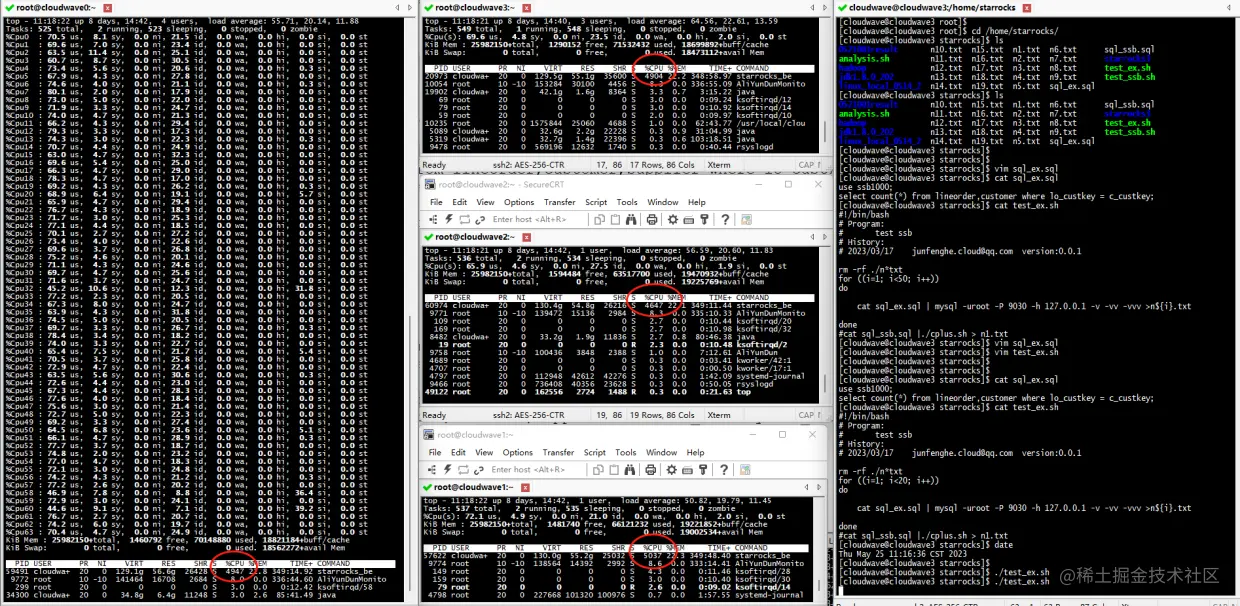Screen dimensions: 1240x606
Task: Open Help menu in cloudwave1 SecureCRT window
Action: tap(695, 452)
